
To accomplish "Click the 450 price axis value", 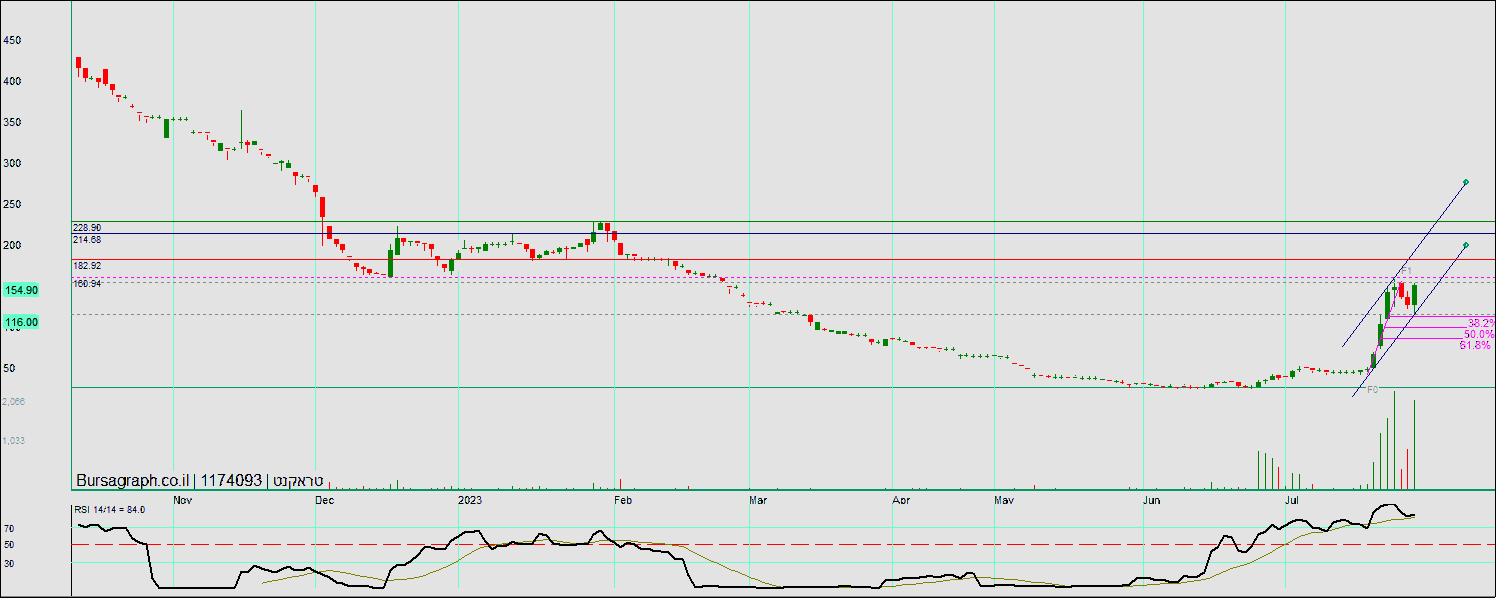I will pos(12,41).
